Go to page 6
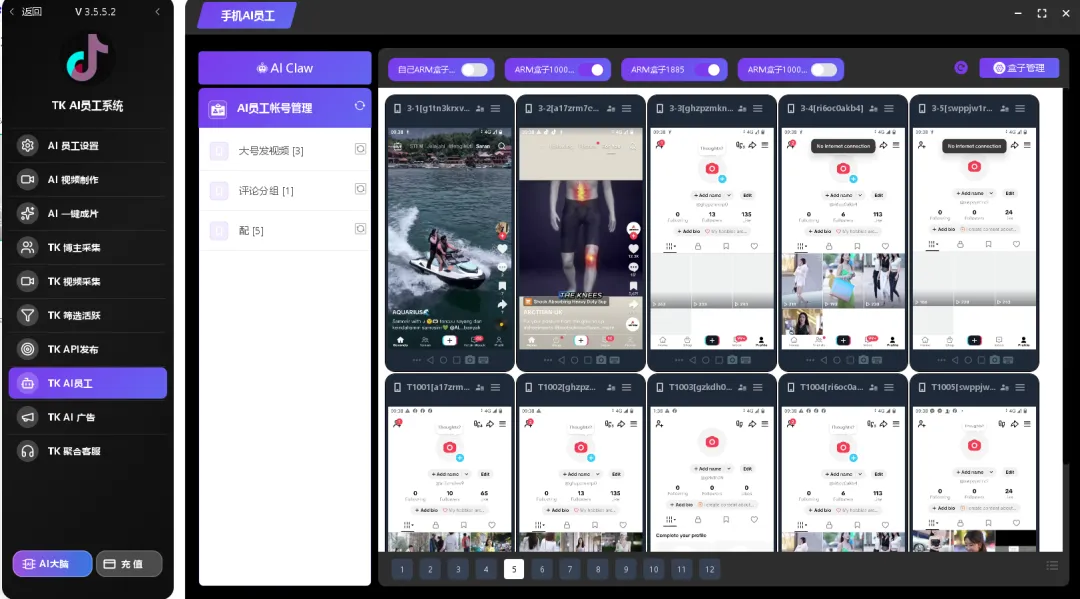Screen dimensions: 1080x599 click(542, 569)
